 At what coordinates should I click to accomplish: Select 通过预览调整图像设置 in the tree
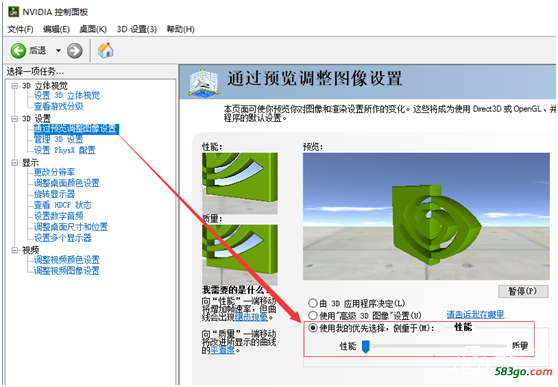[76, 129]
